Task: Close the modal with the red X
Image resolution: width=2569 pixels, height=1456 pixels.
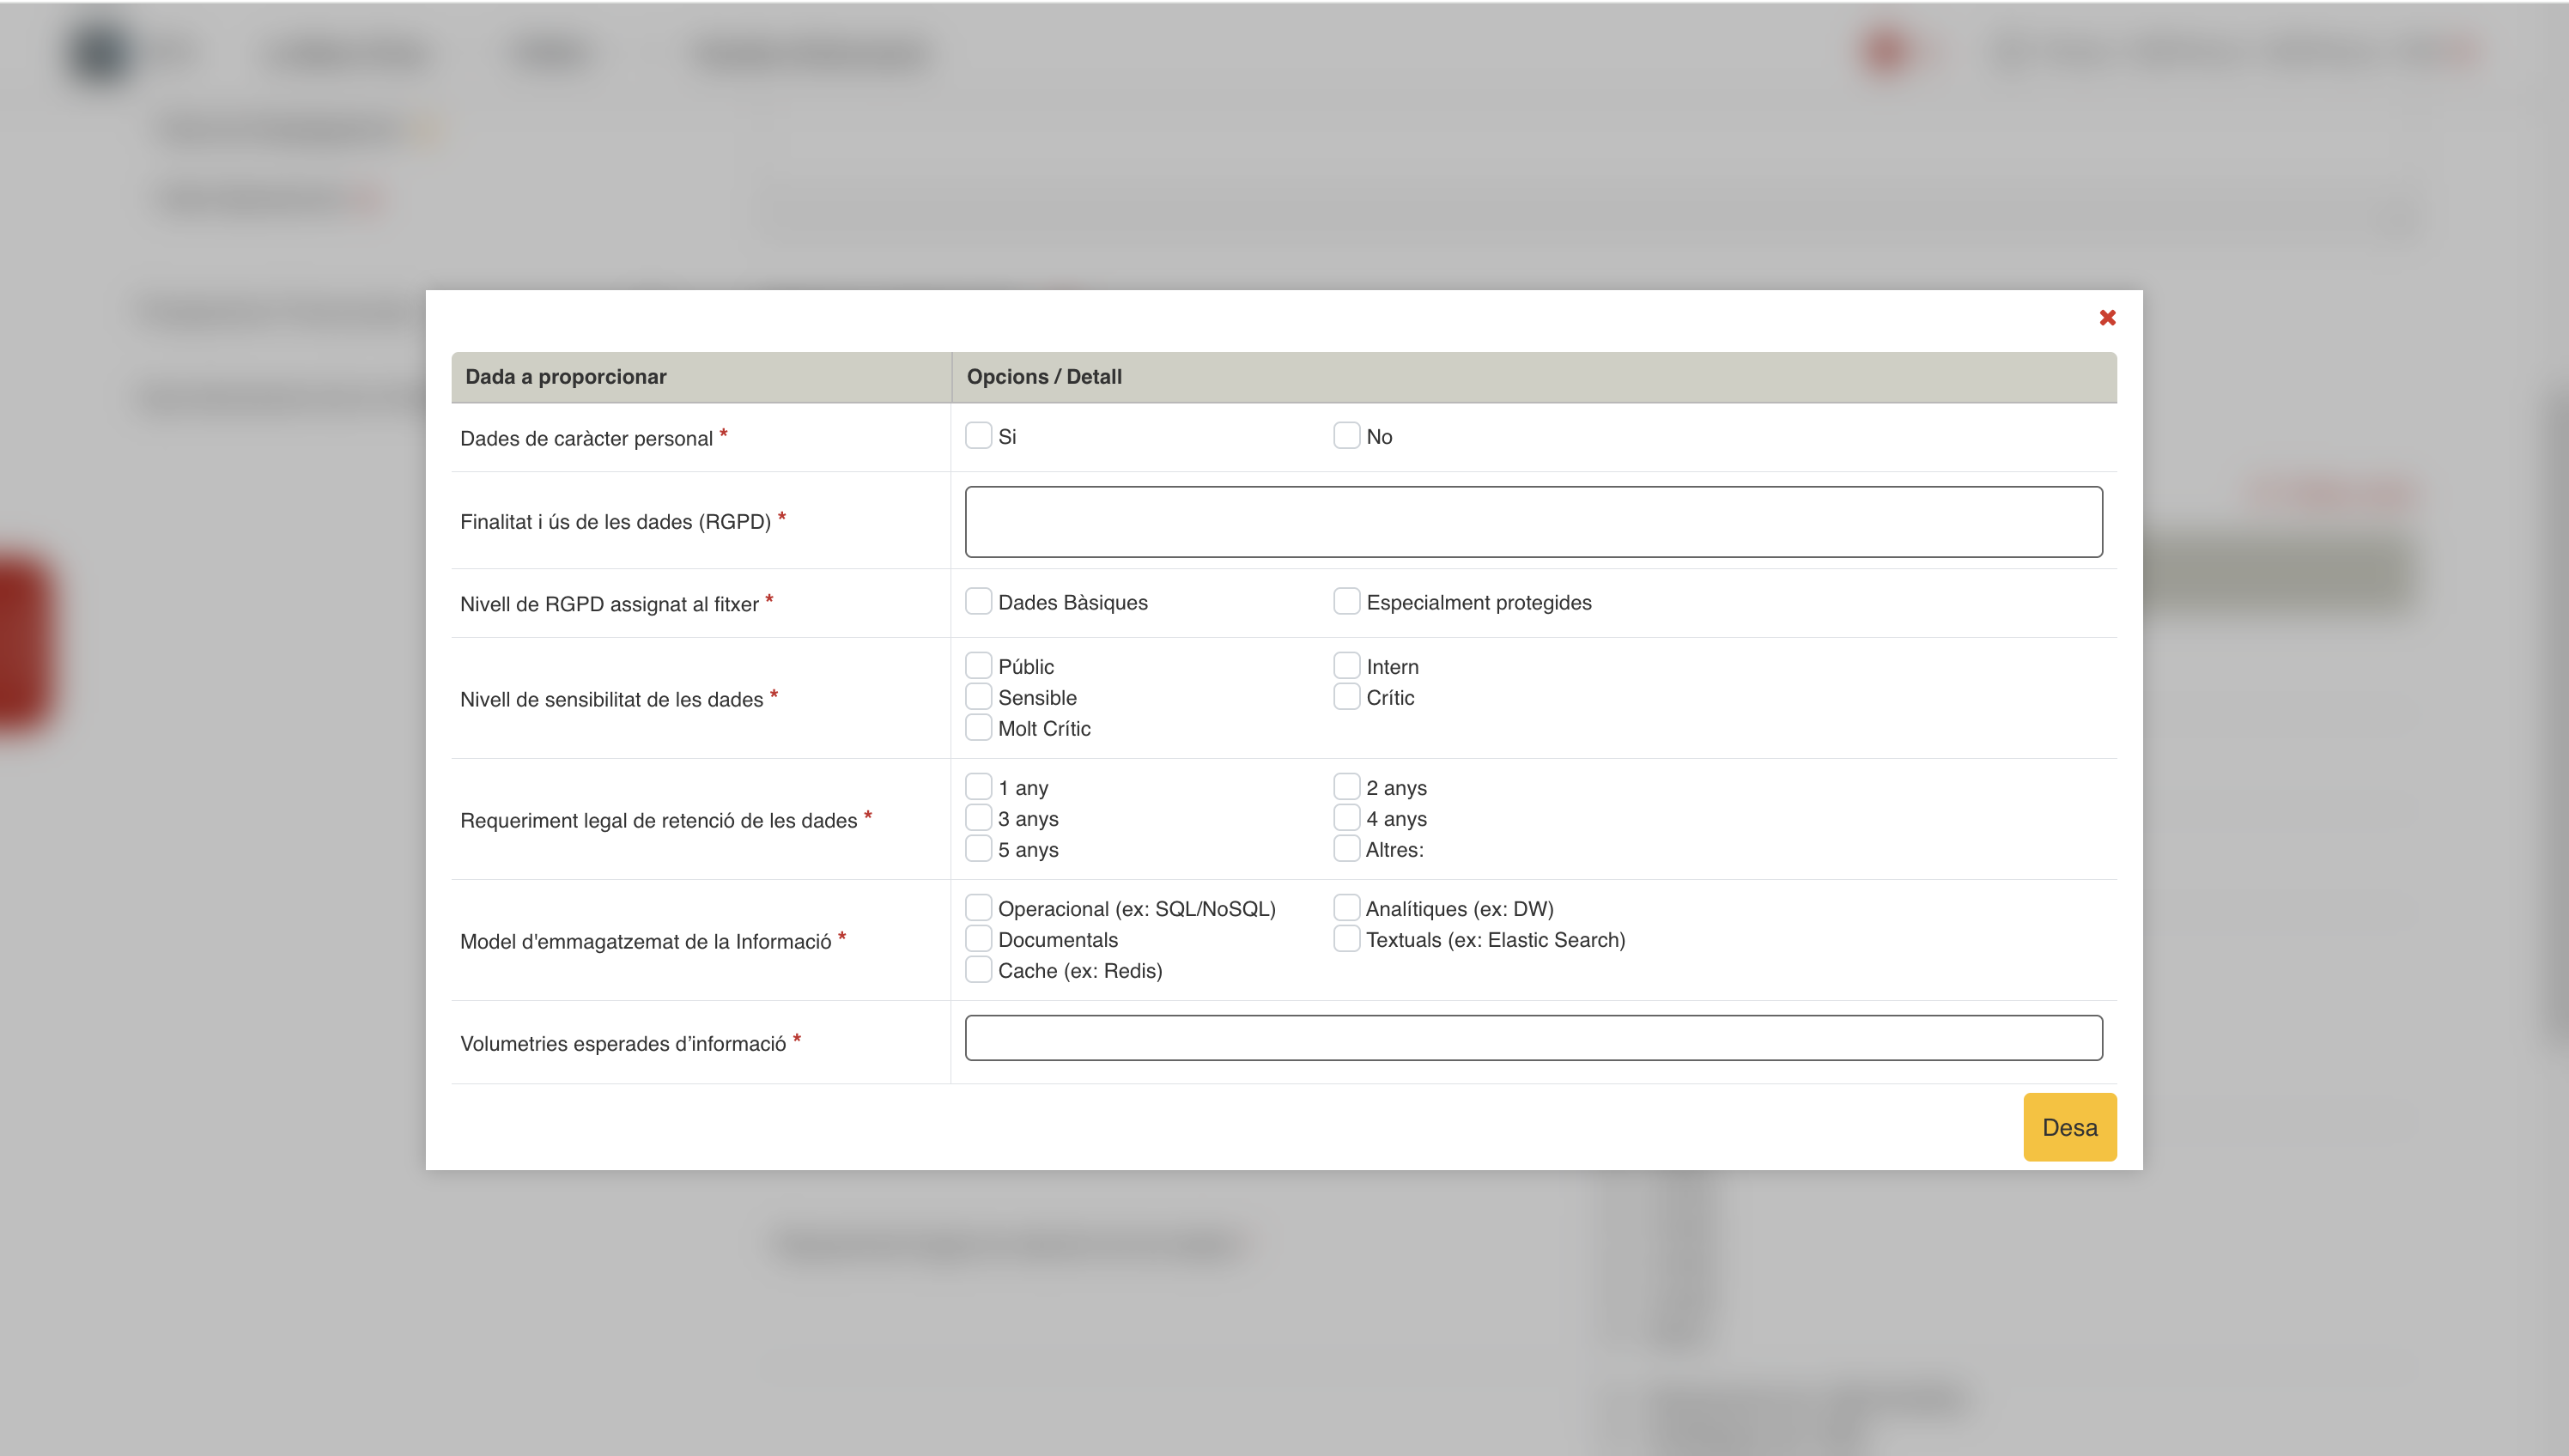Action: [x=2107, y=318]
